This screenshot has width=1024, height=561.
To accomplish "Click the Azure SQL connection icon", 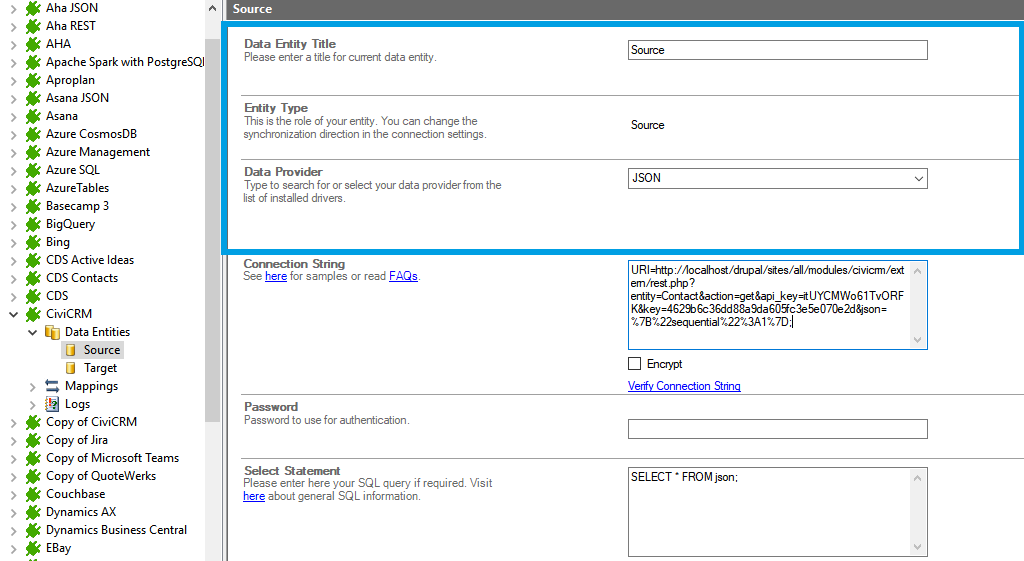I will coord(32,170).
